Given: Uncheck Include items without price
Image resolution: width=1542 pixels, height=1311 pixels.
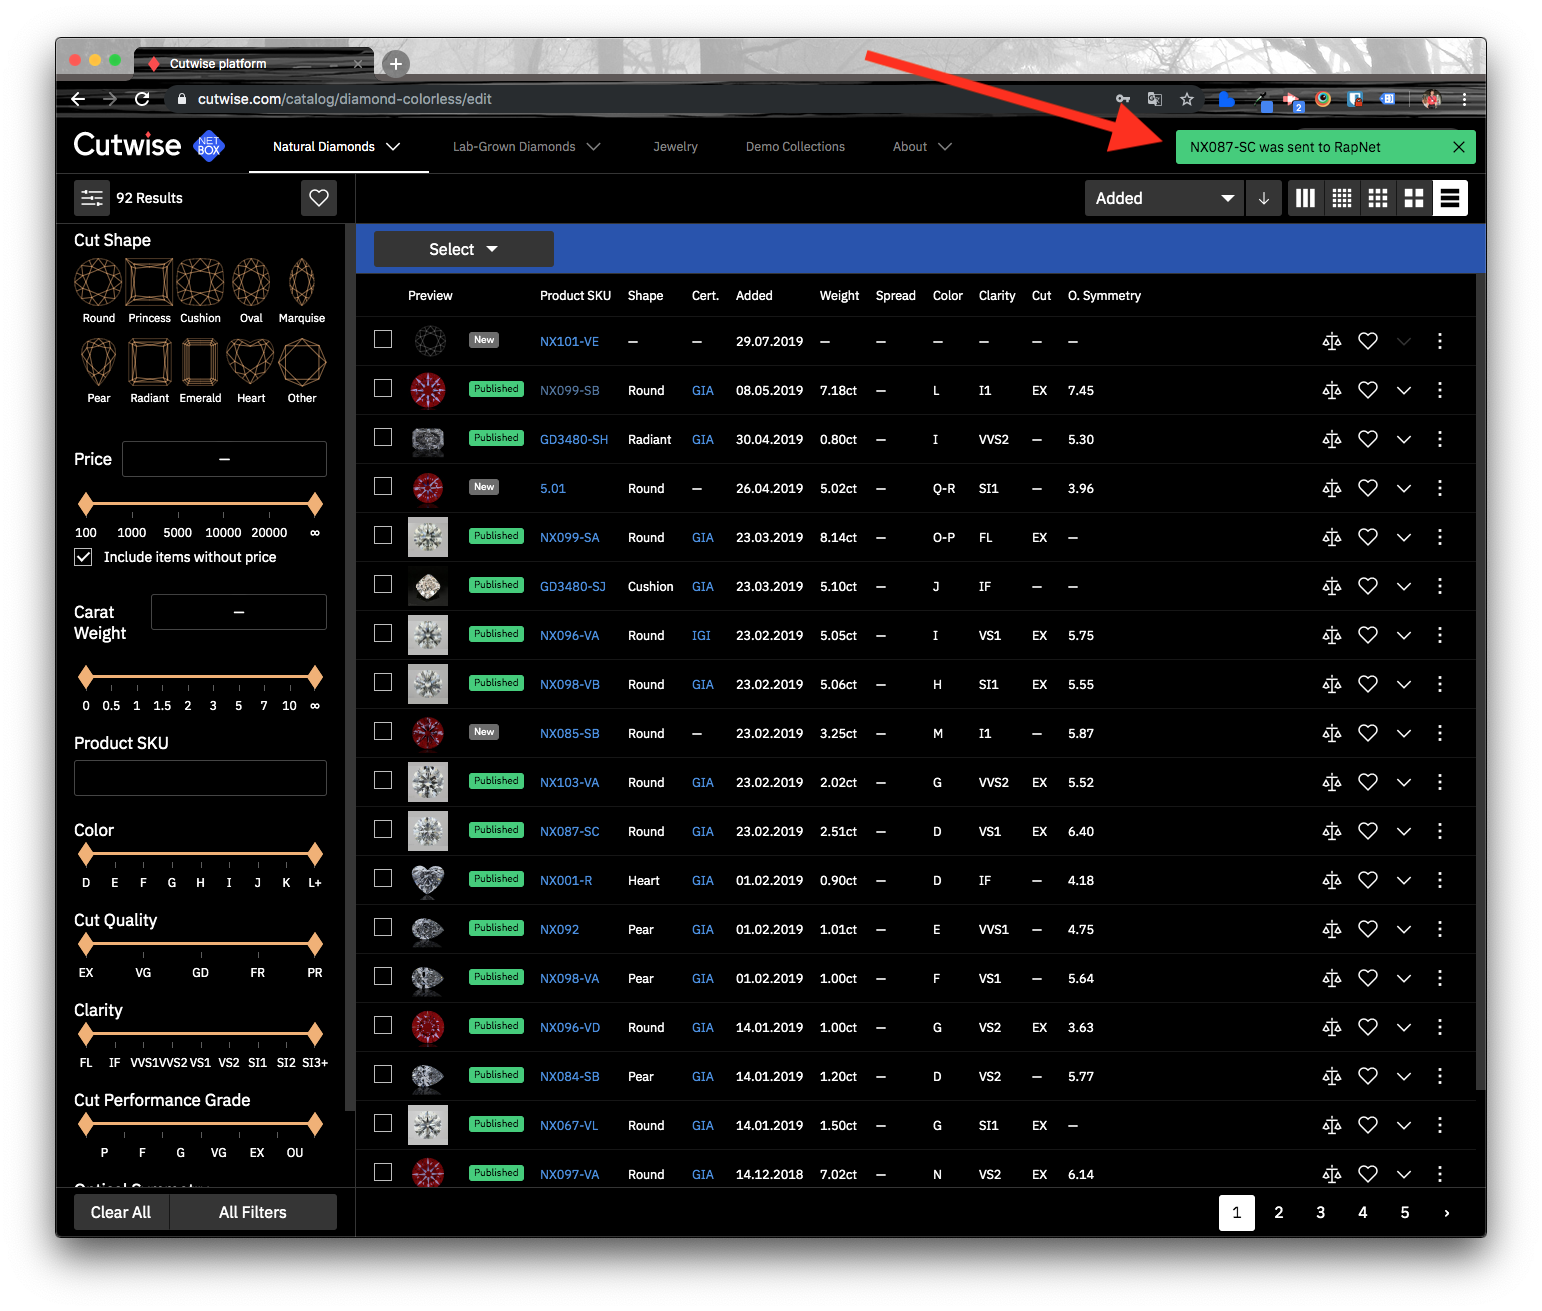Looking at the screenshot, I should tap(83, 557).
